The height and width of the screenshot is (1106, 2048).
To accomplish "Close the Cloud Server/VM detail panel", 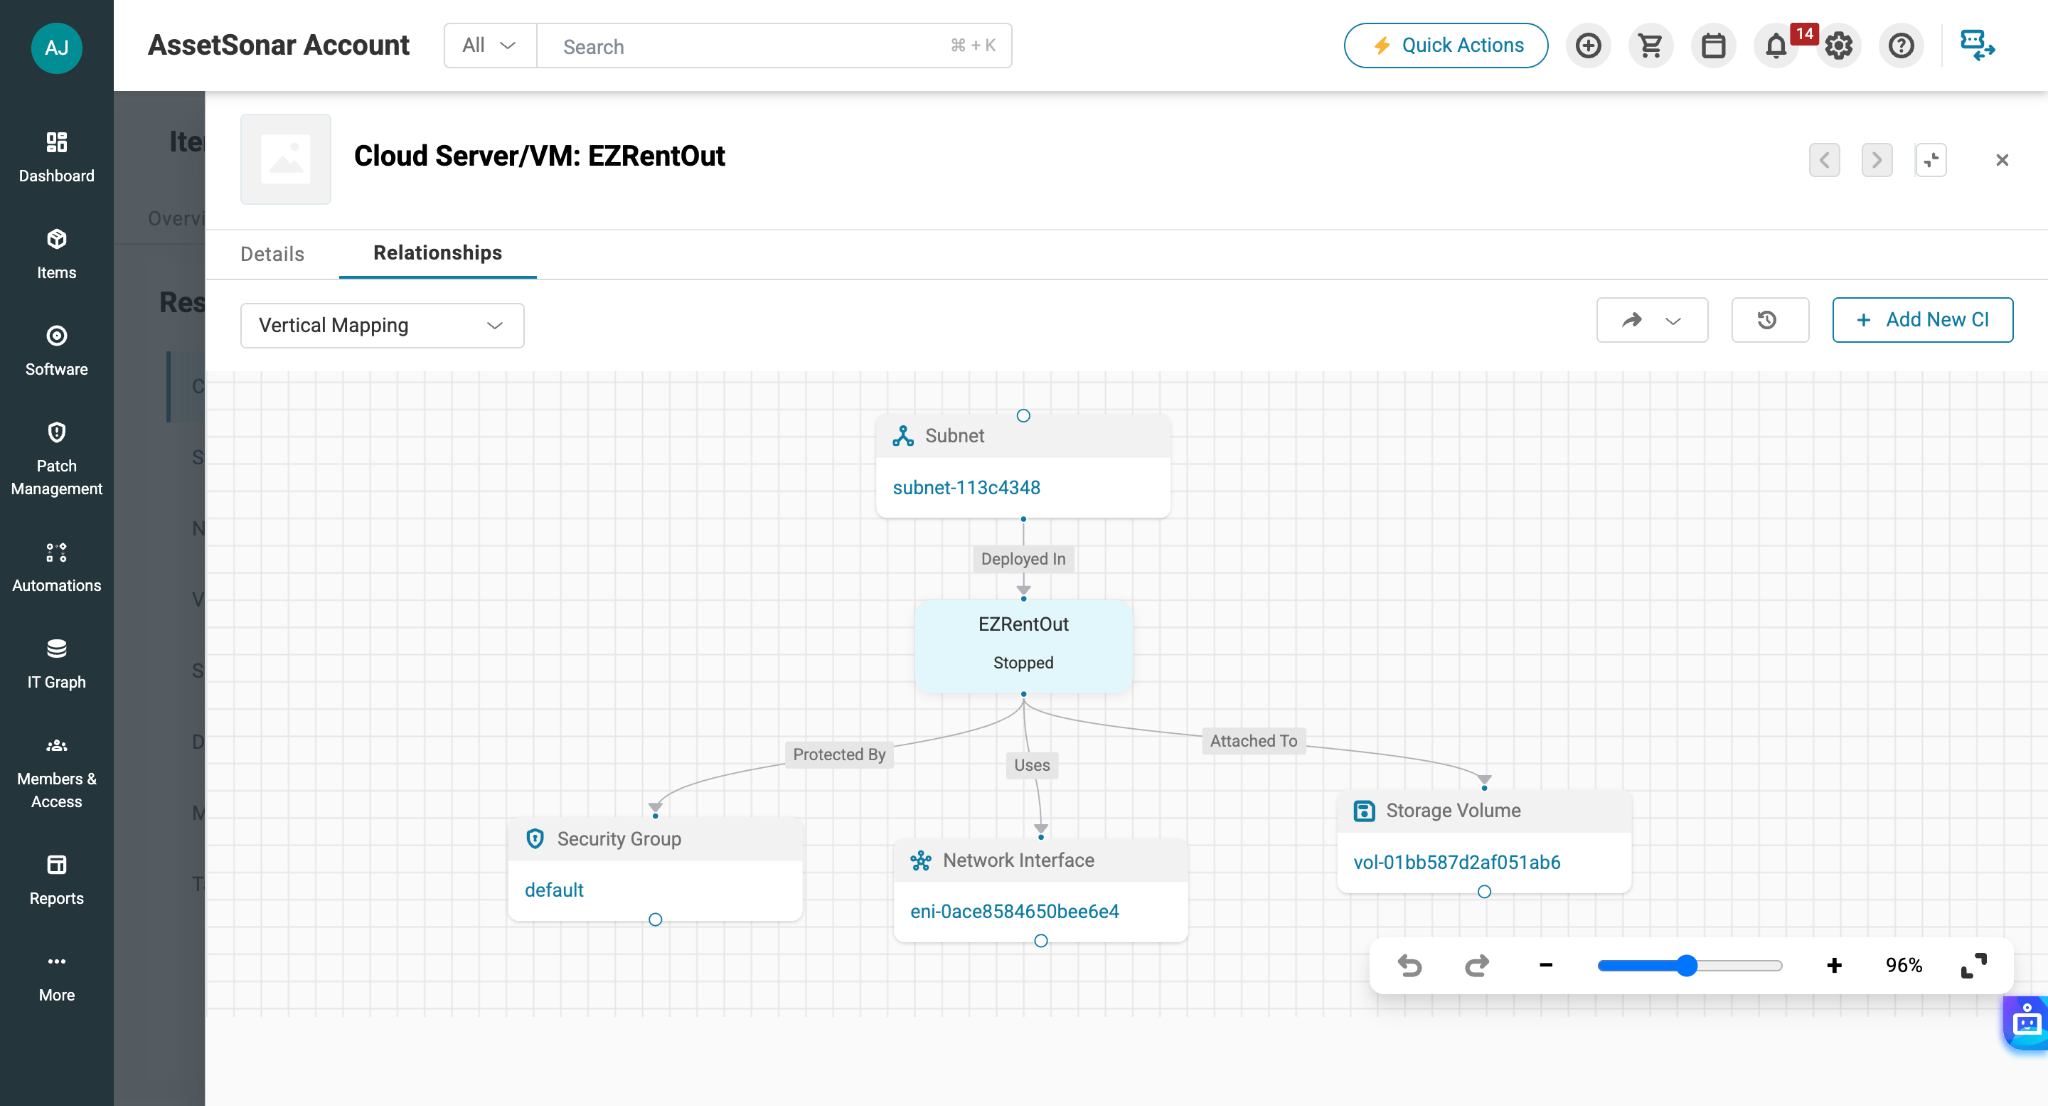I will point(2002,160).
